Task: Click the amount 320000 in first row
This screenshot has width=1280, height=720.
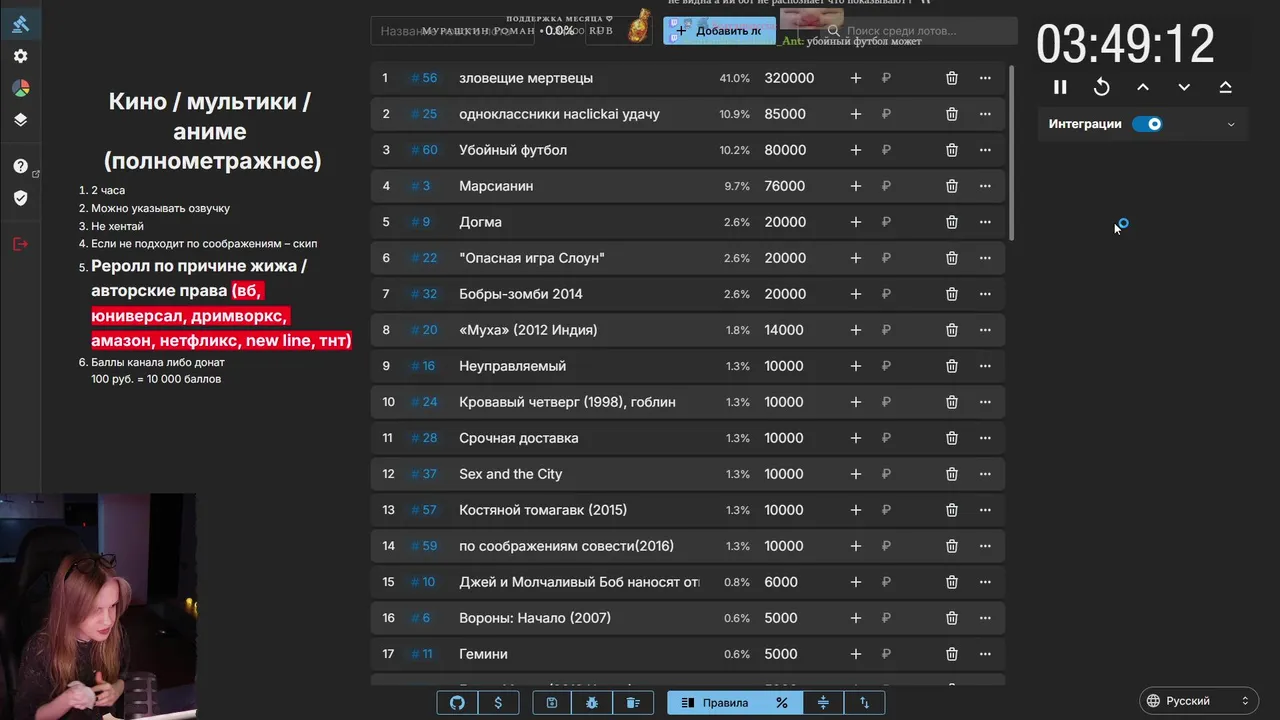Action: click(x=789, y=78)
